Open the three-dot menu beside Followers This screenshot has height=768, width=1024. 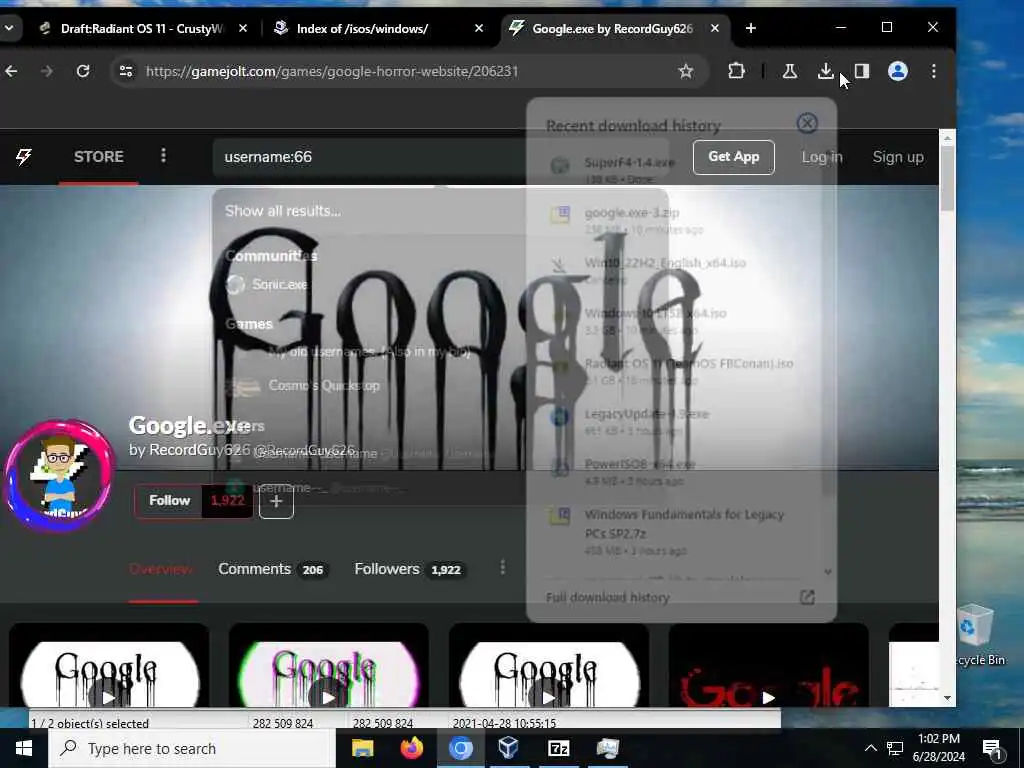click(x=502, y=567)
